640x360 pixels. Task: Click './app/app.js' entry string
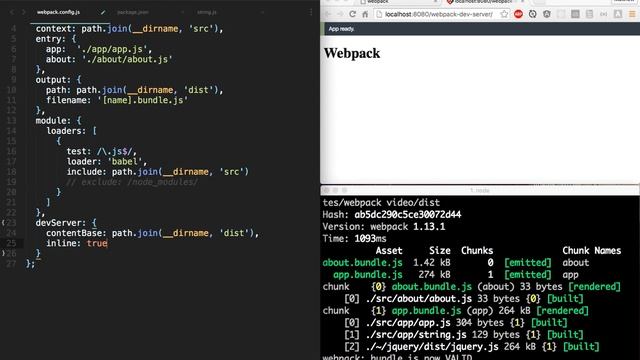(x=114, y=49)
